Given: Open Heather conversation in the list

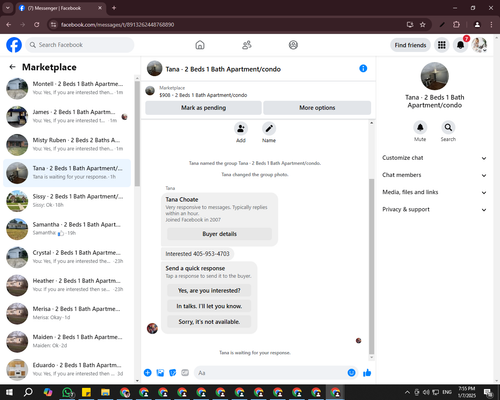Looking at the screenshot, I should 67,285.
